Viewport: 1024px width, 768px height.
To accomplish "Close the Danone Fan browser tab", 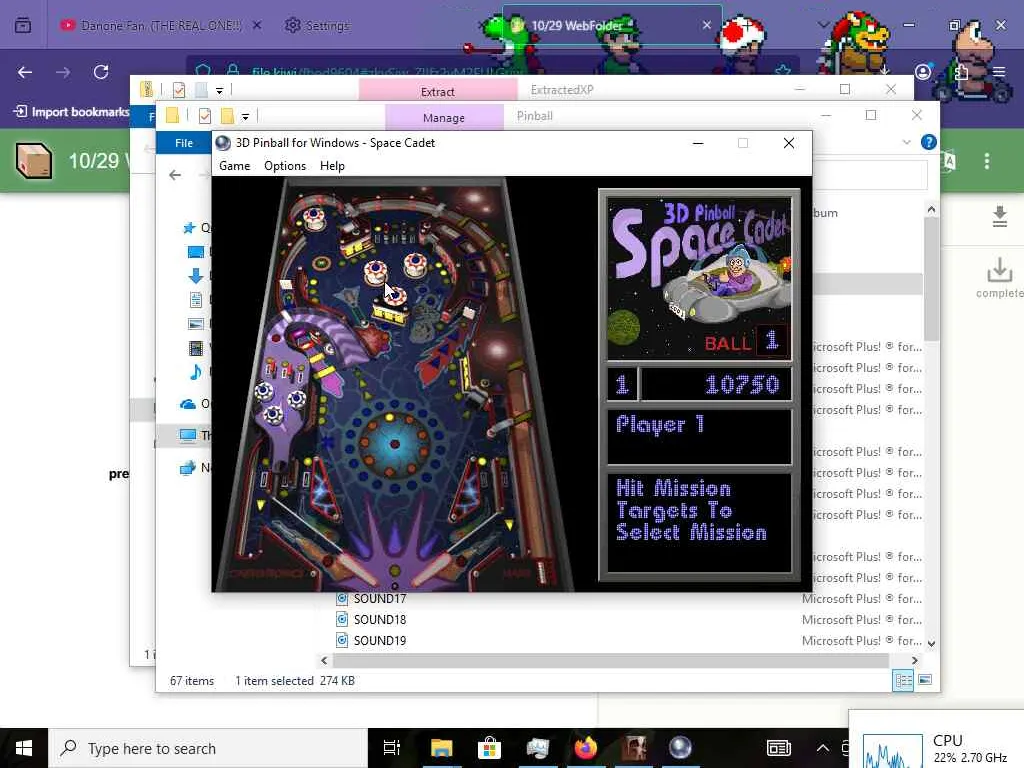I will [257, 25].
